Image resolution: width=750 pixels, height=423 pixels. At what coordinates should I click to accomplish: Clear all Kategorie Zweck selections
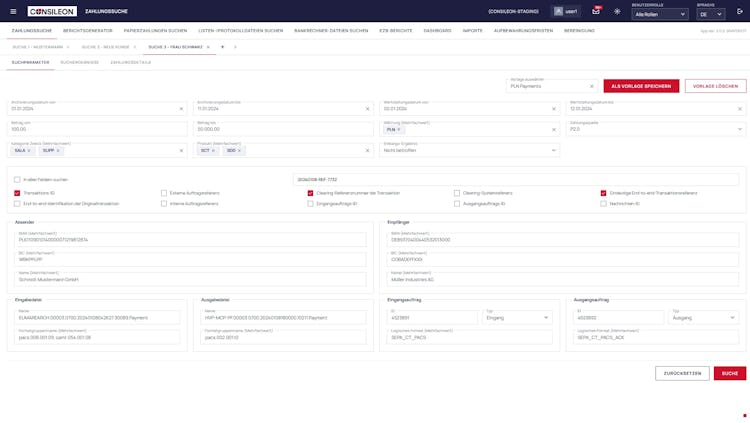click(181, 151)
